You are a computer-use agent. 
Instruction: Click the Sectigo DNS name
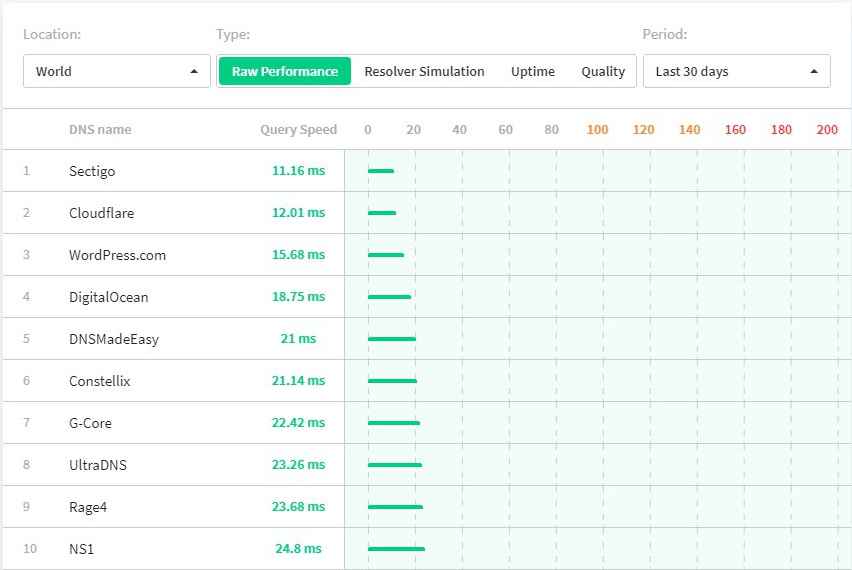click(x=92, y=171)
